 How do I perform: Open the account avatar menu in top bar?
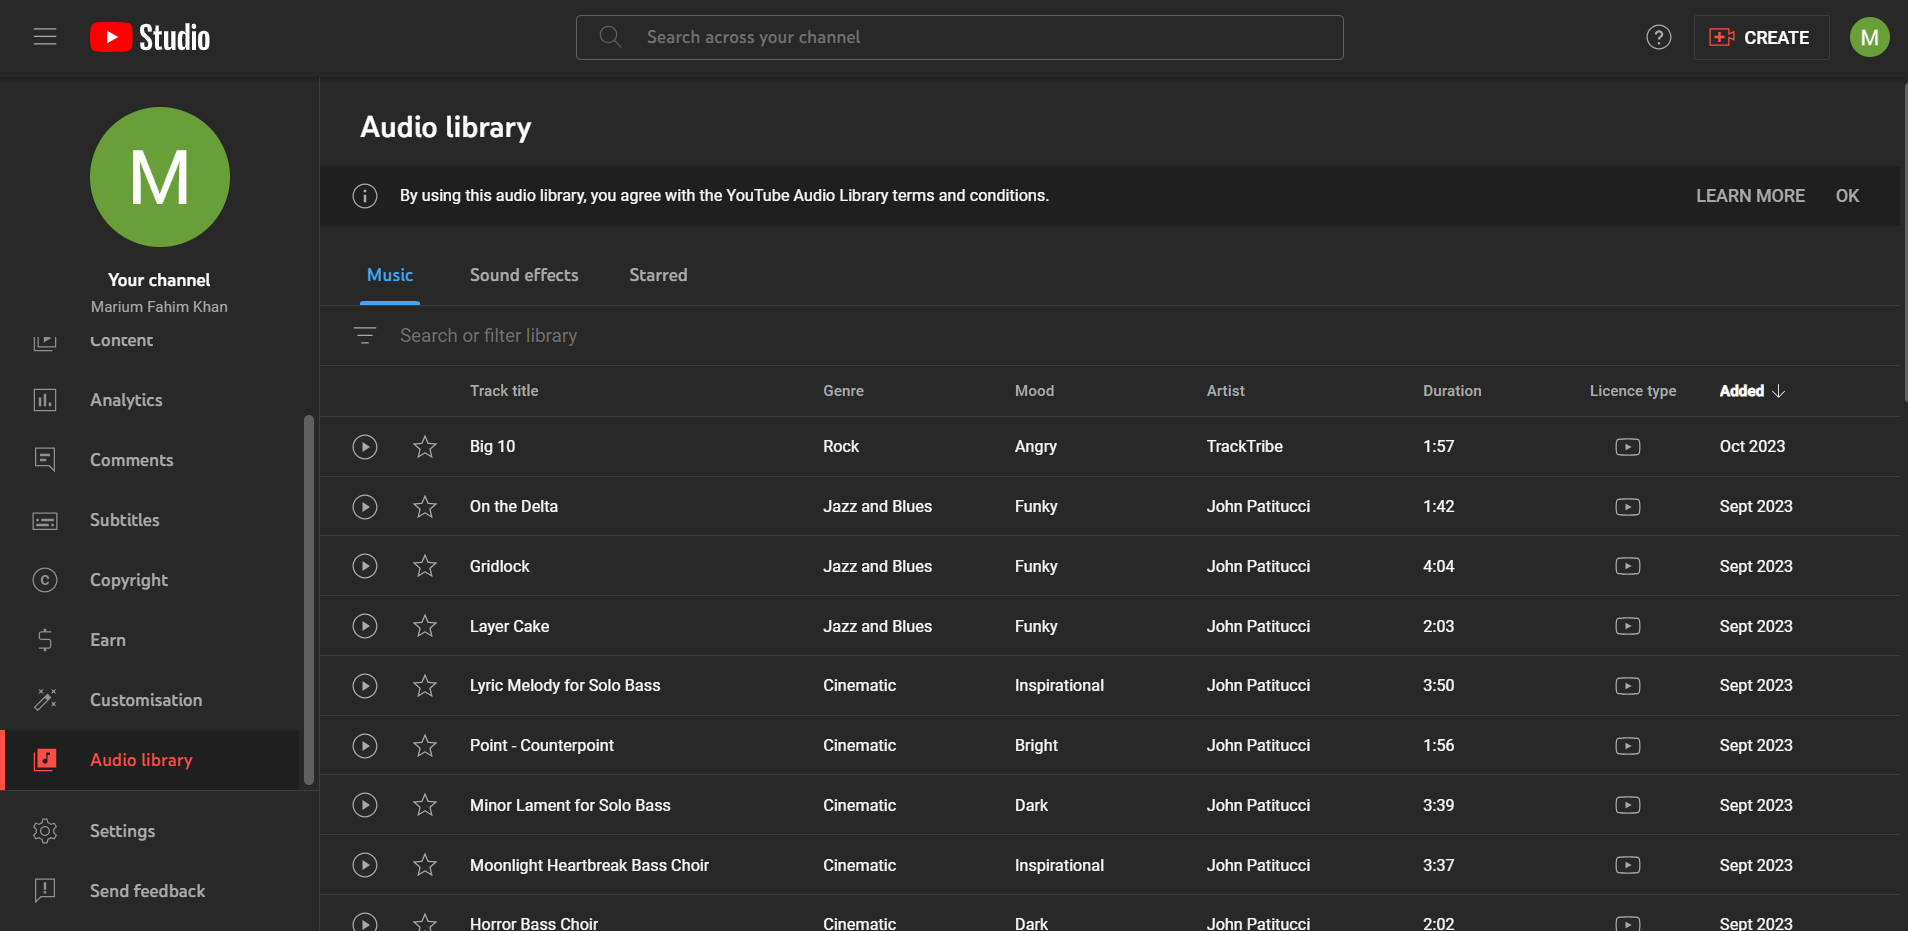point(1869,37)
